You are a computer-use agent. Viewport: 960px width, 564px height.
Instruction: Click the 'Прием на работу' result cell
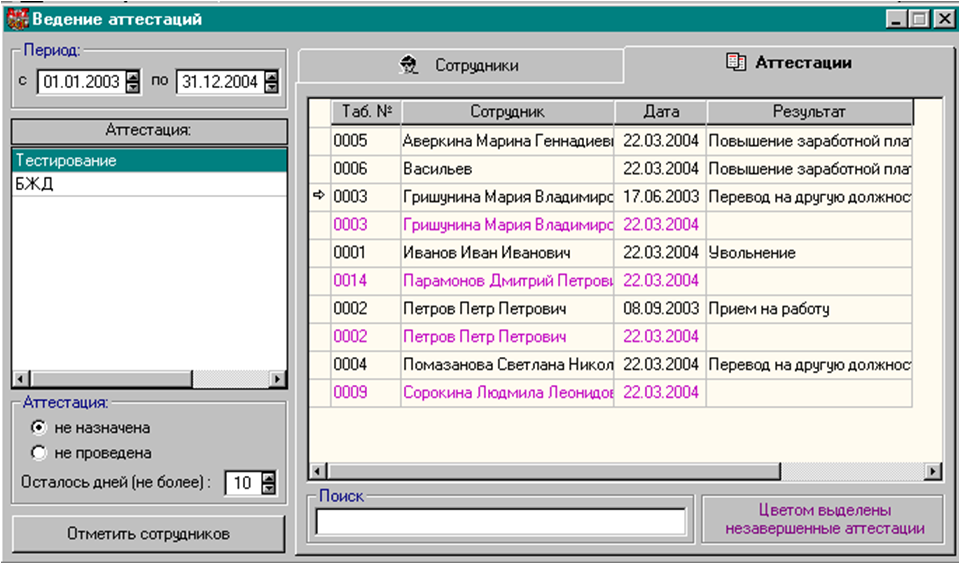[x=809, y=309]
